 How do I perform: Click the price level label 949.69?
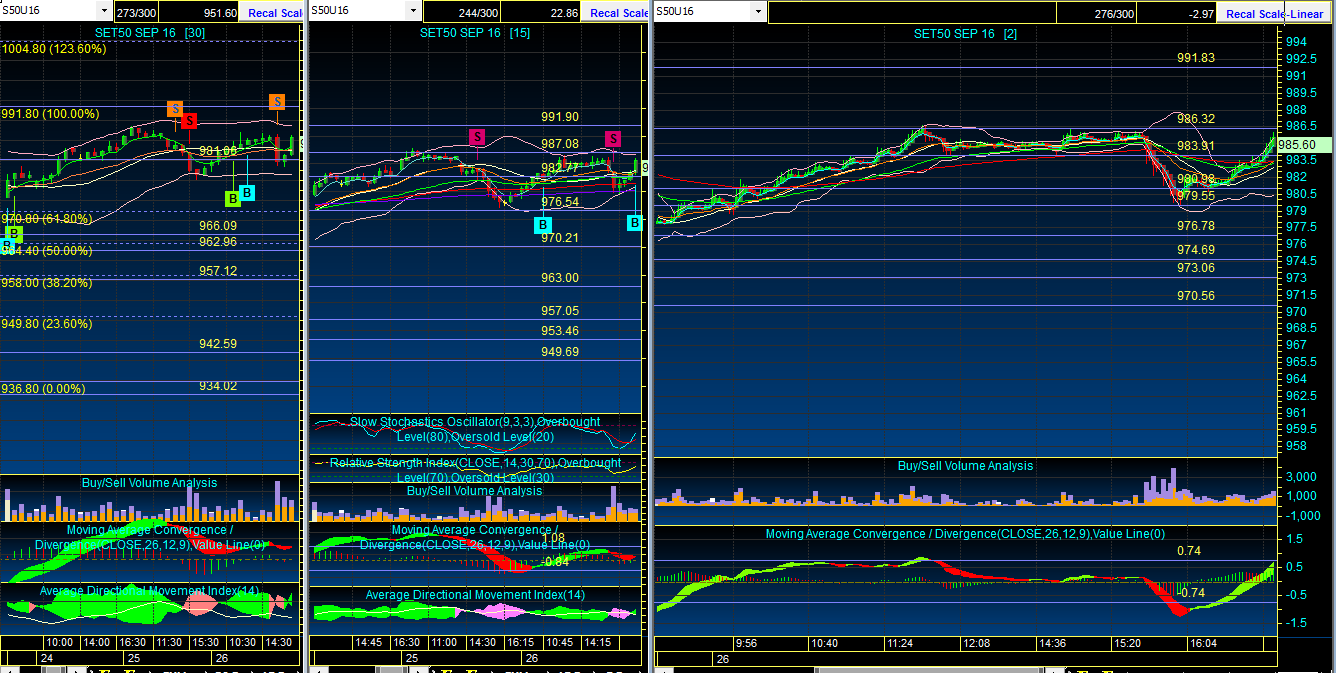coord(560,352)
